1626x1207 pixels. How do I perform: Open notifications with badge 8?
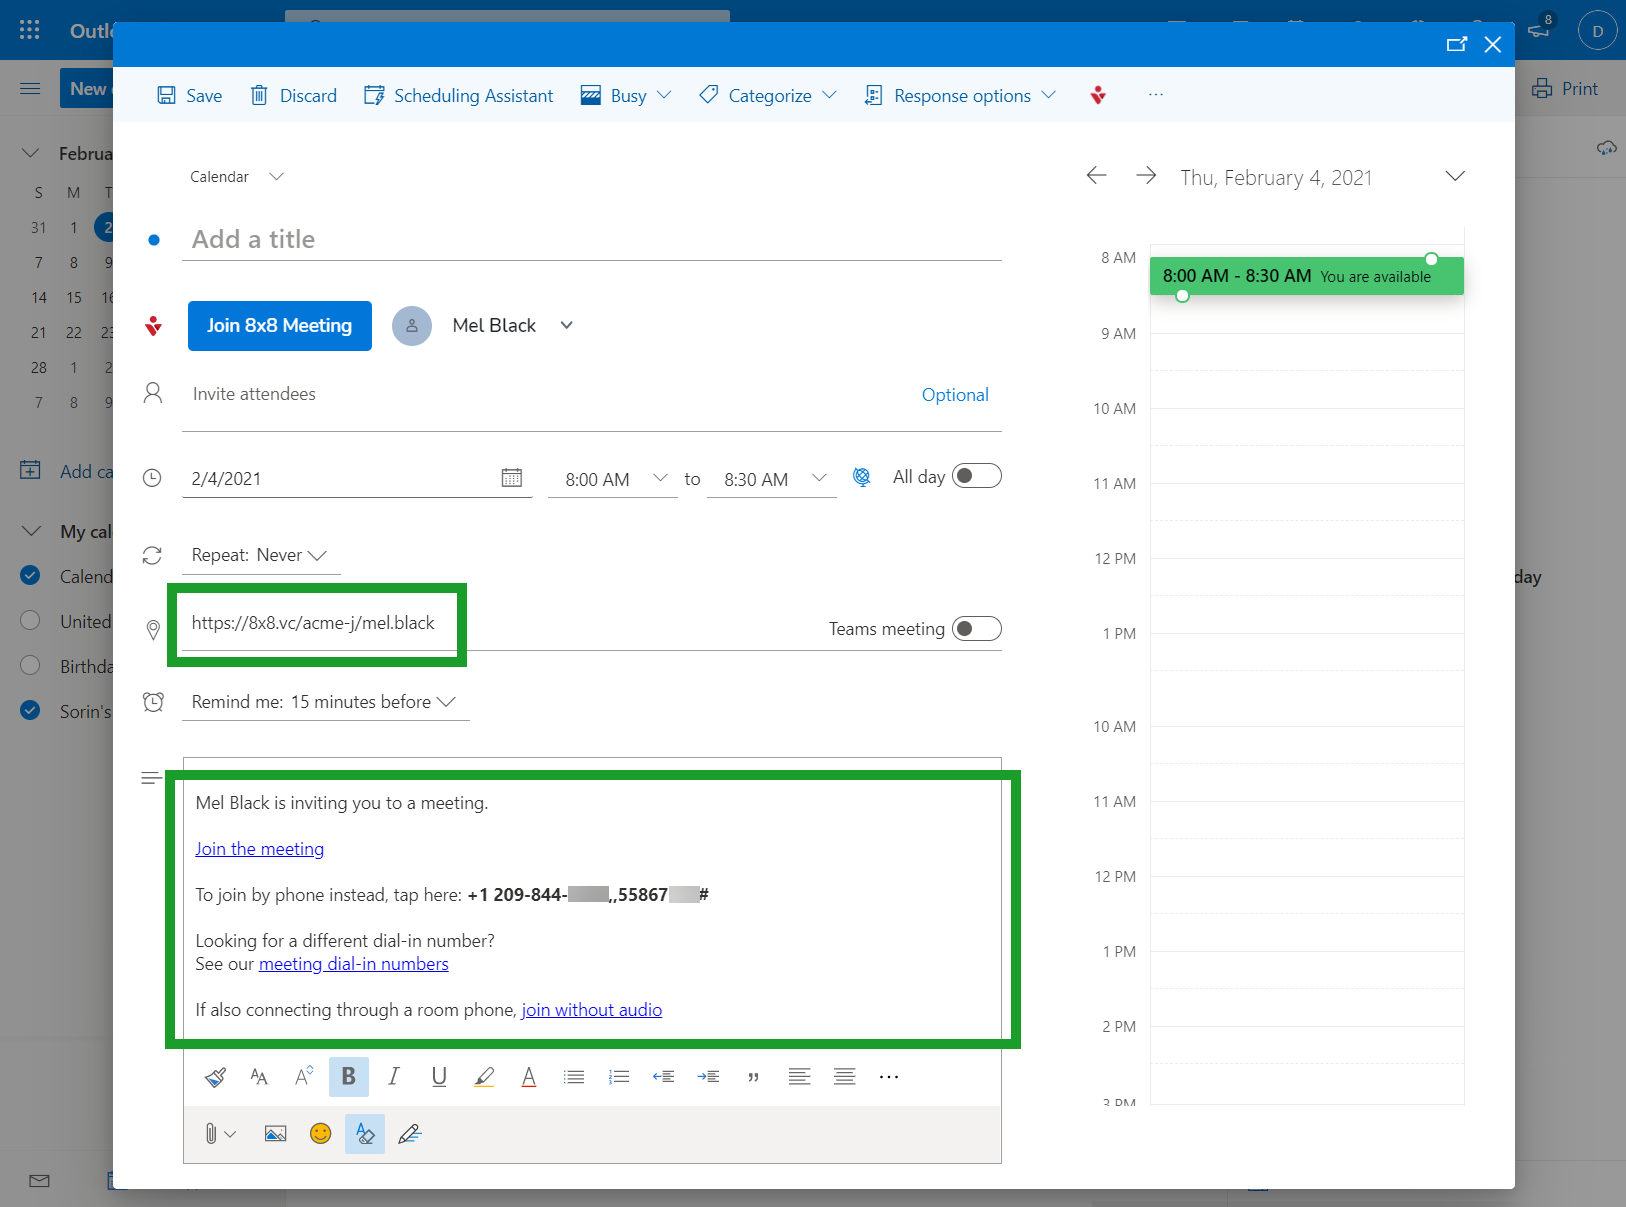tap(1540, 28)
